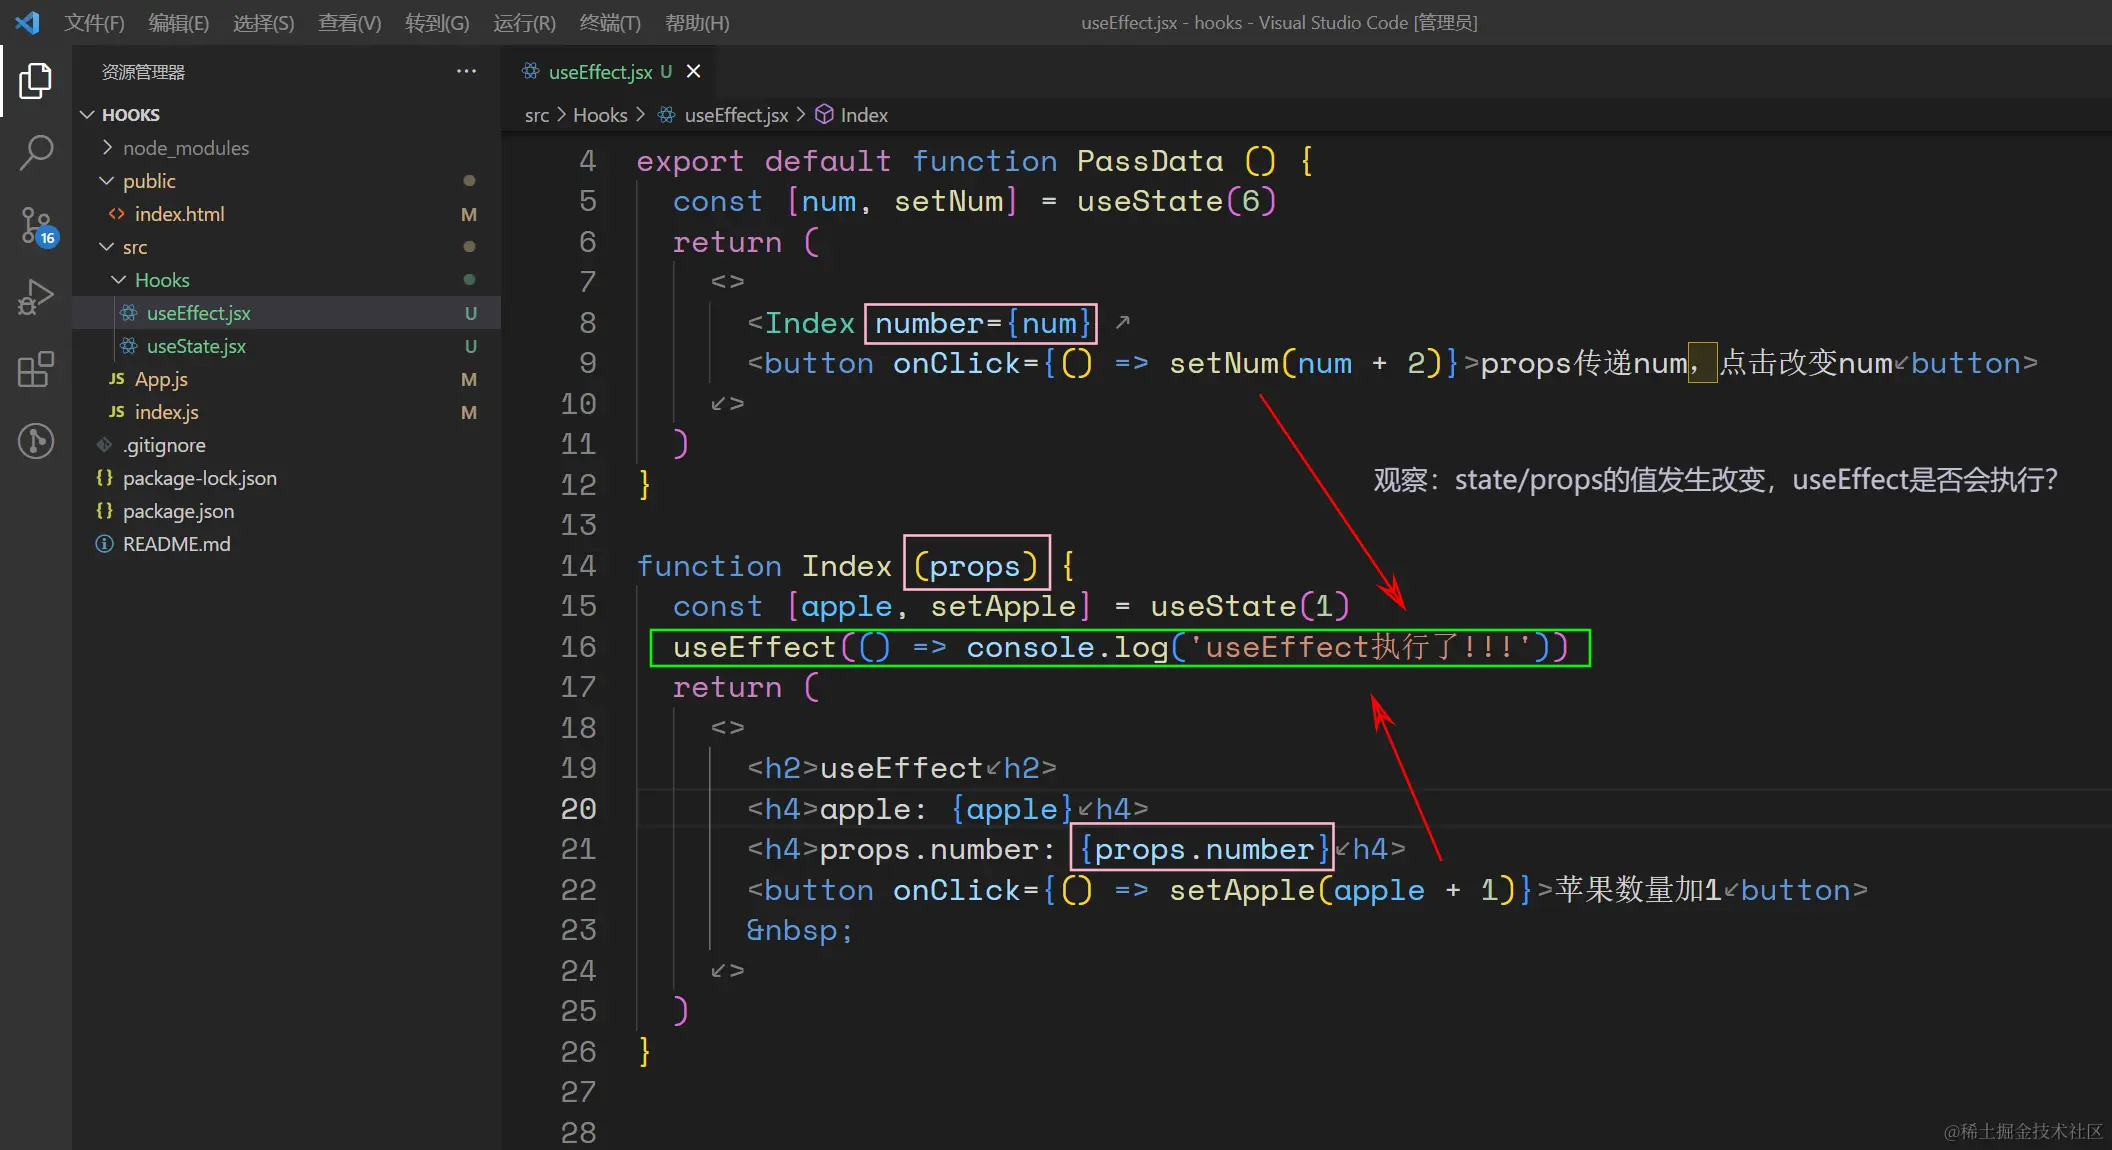Click the Git graph icon in activity bar

[x=36, y=441]
